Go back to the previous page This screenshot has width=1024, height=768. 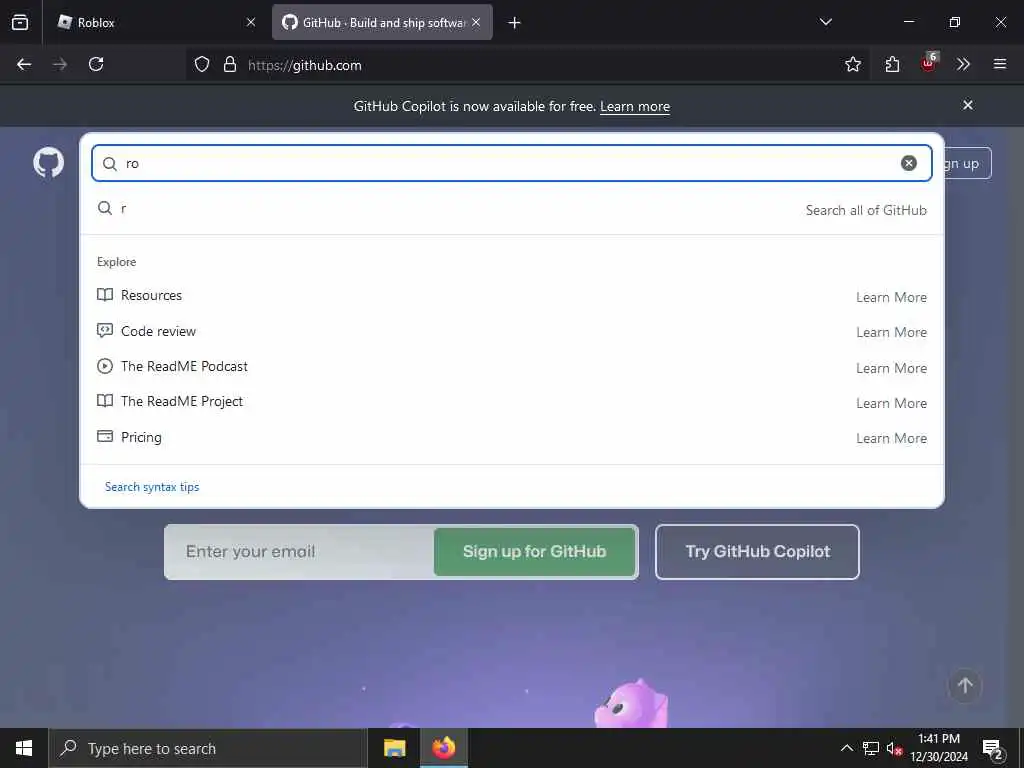pos(24,64)
